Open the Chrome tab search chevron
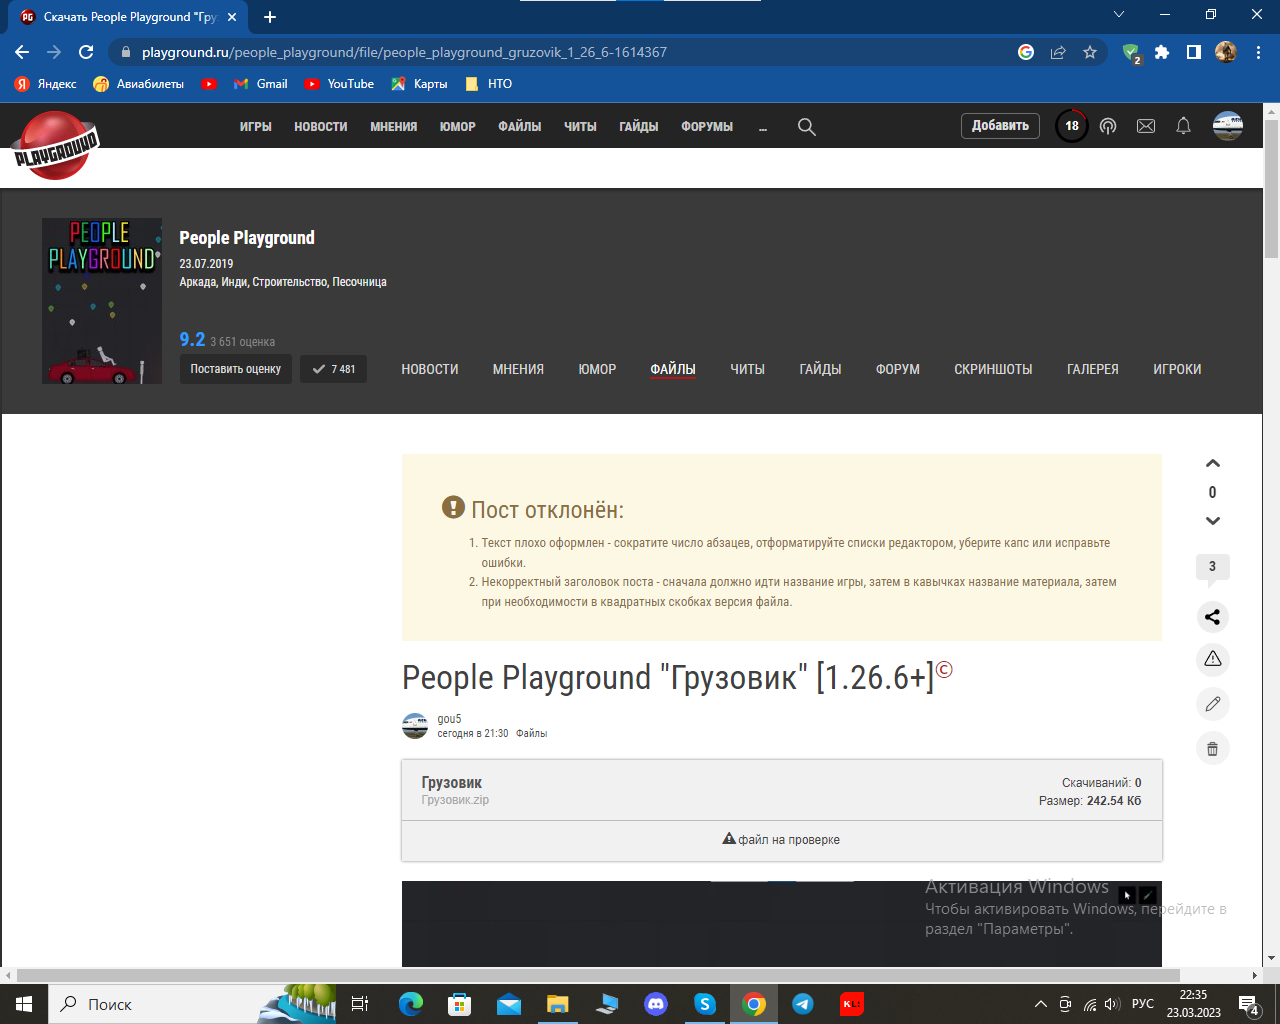Viewport: 1280px width, 1024px height. pyautogui.click(x=1119, y=15)
